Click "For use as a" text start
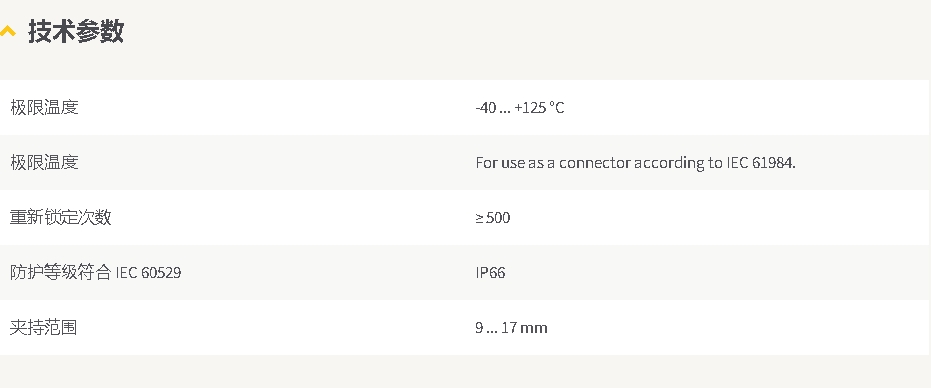 tap(515, 163)
